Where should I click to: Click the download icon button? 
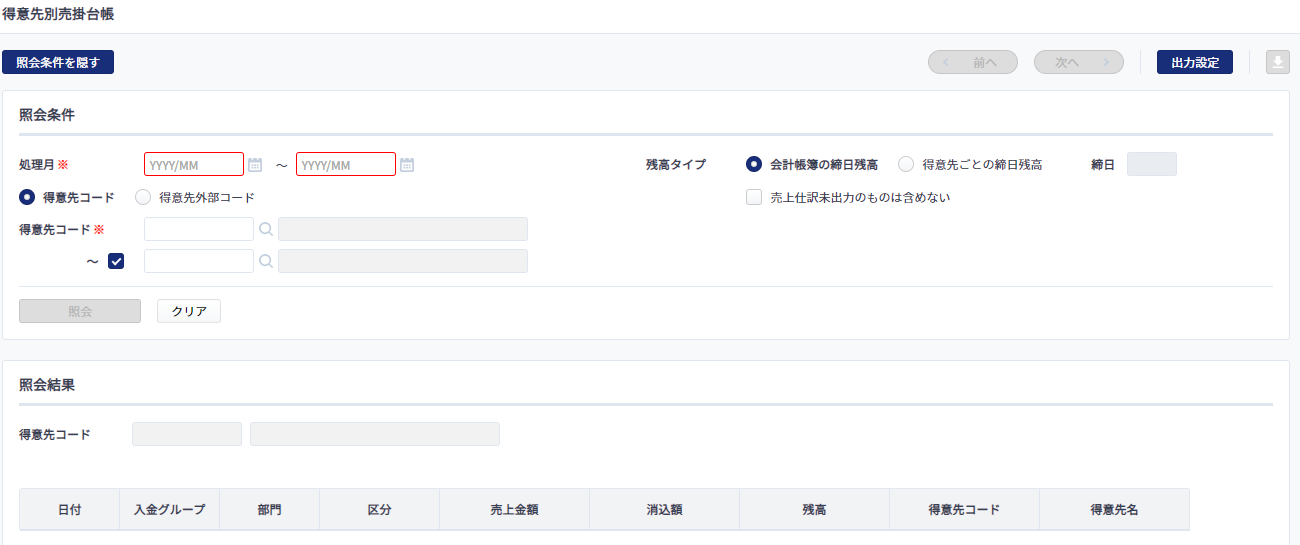pyautogui.click(x=1278, y=62)
